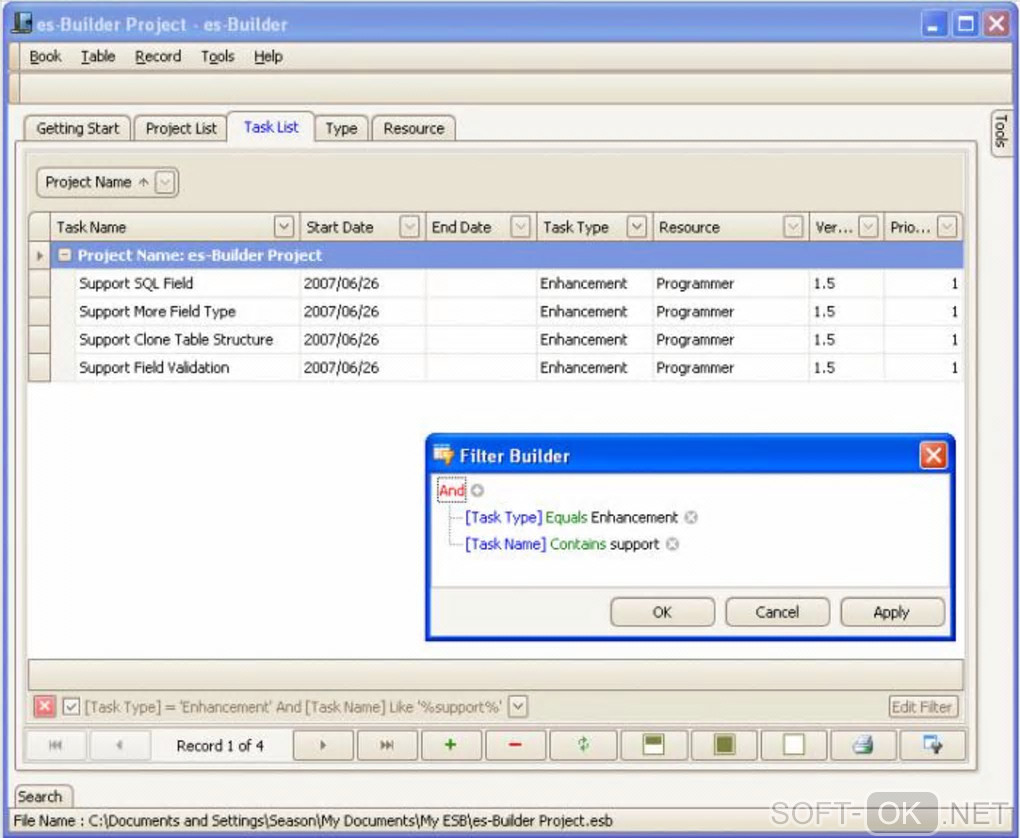Collapse the es-Builder Project group
This screenshot has height=838, width=1020.
(64, 255)
